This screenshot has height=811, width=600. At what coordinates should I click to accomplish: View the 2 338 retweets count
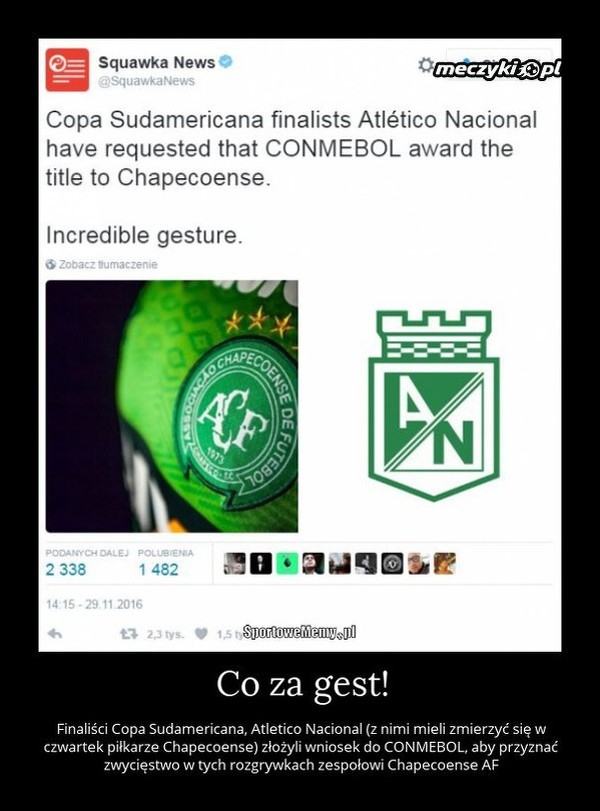66,569
